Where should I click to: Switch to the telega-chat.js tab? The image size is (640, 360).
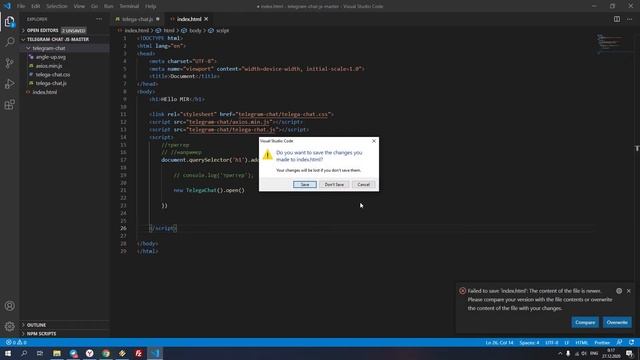137,19
